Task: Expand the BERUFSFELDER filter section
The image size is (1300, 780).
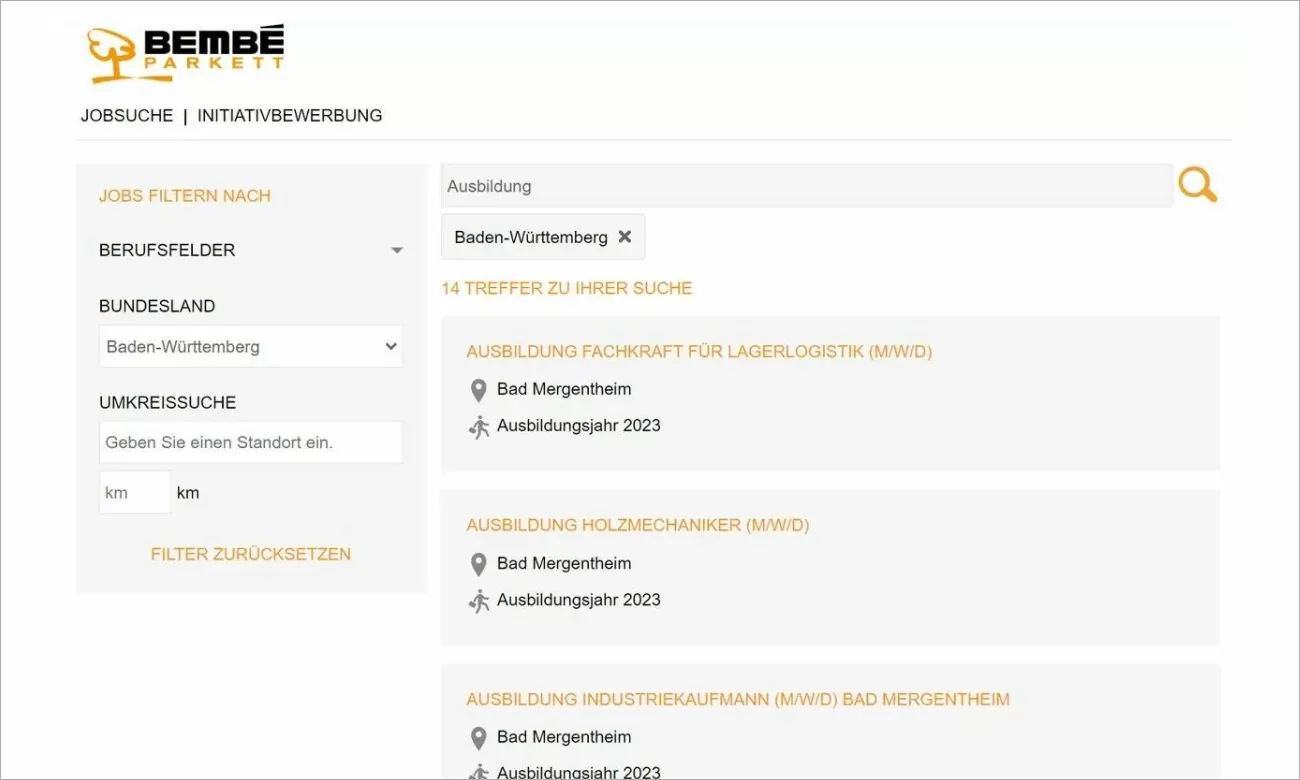Action: [167, 250]
